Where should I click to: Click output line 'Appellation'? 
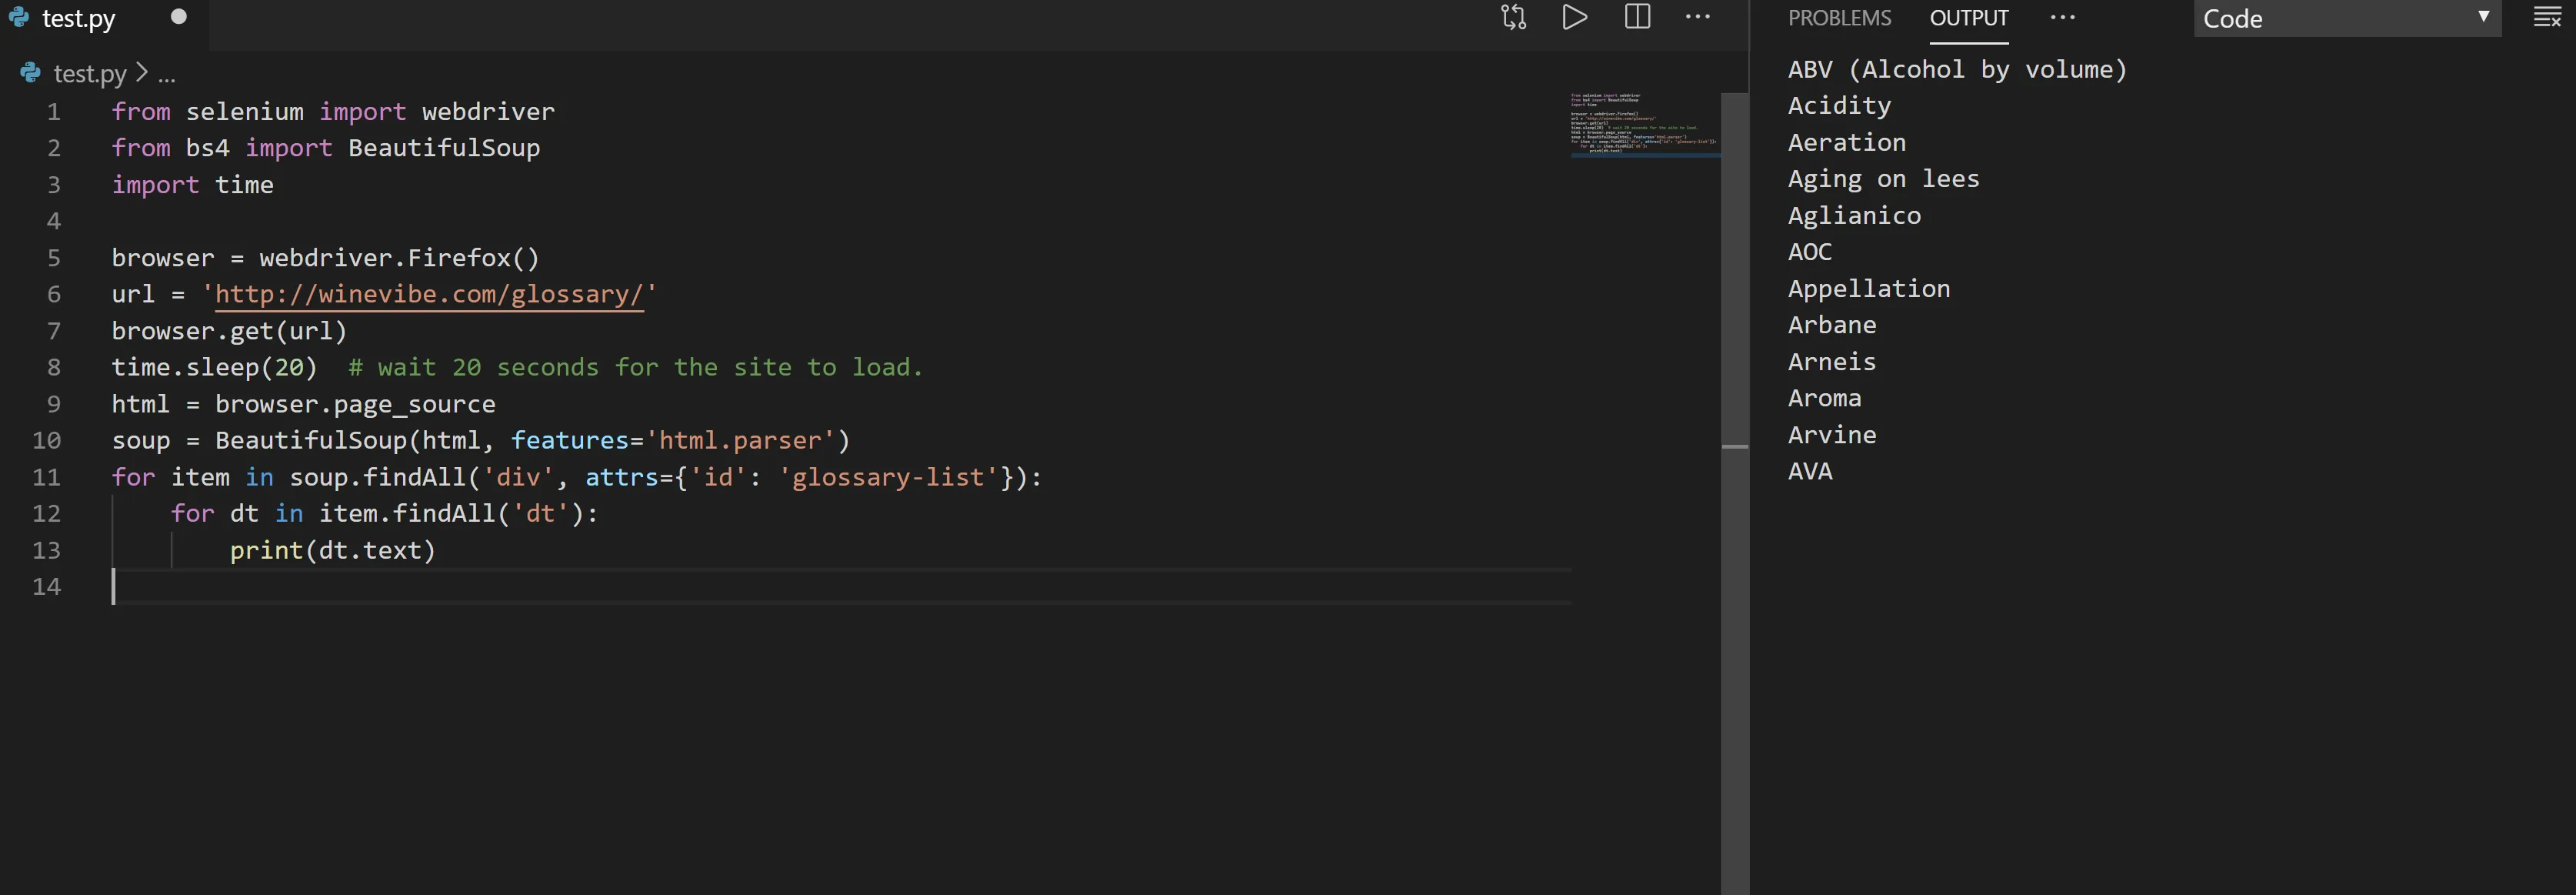click(1869, 289)
